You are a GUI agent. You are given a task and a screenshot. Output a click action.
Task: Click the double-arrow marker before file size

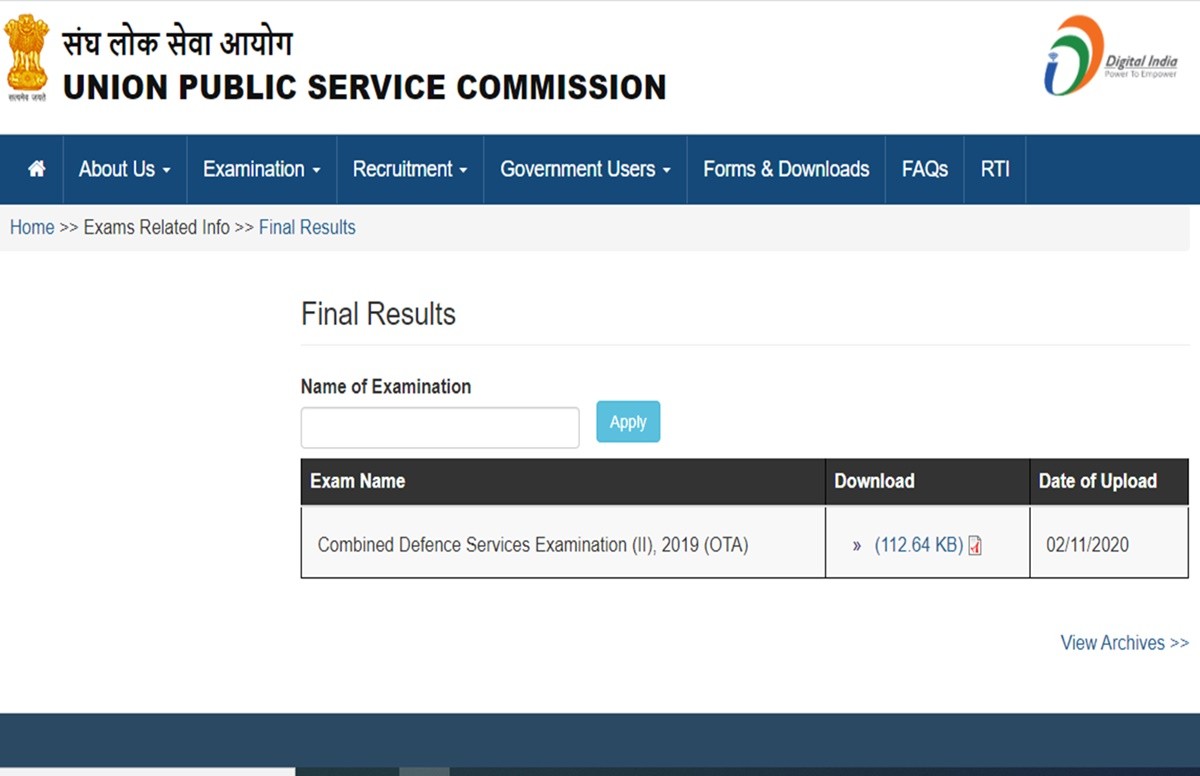(857, 546)
